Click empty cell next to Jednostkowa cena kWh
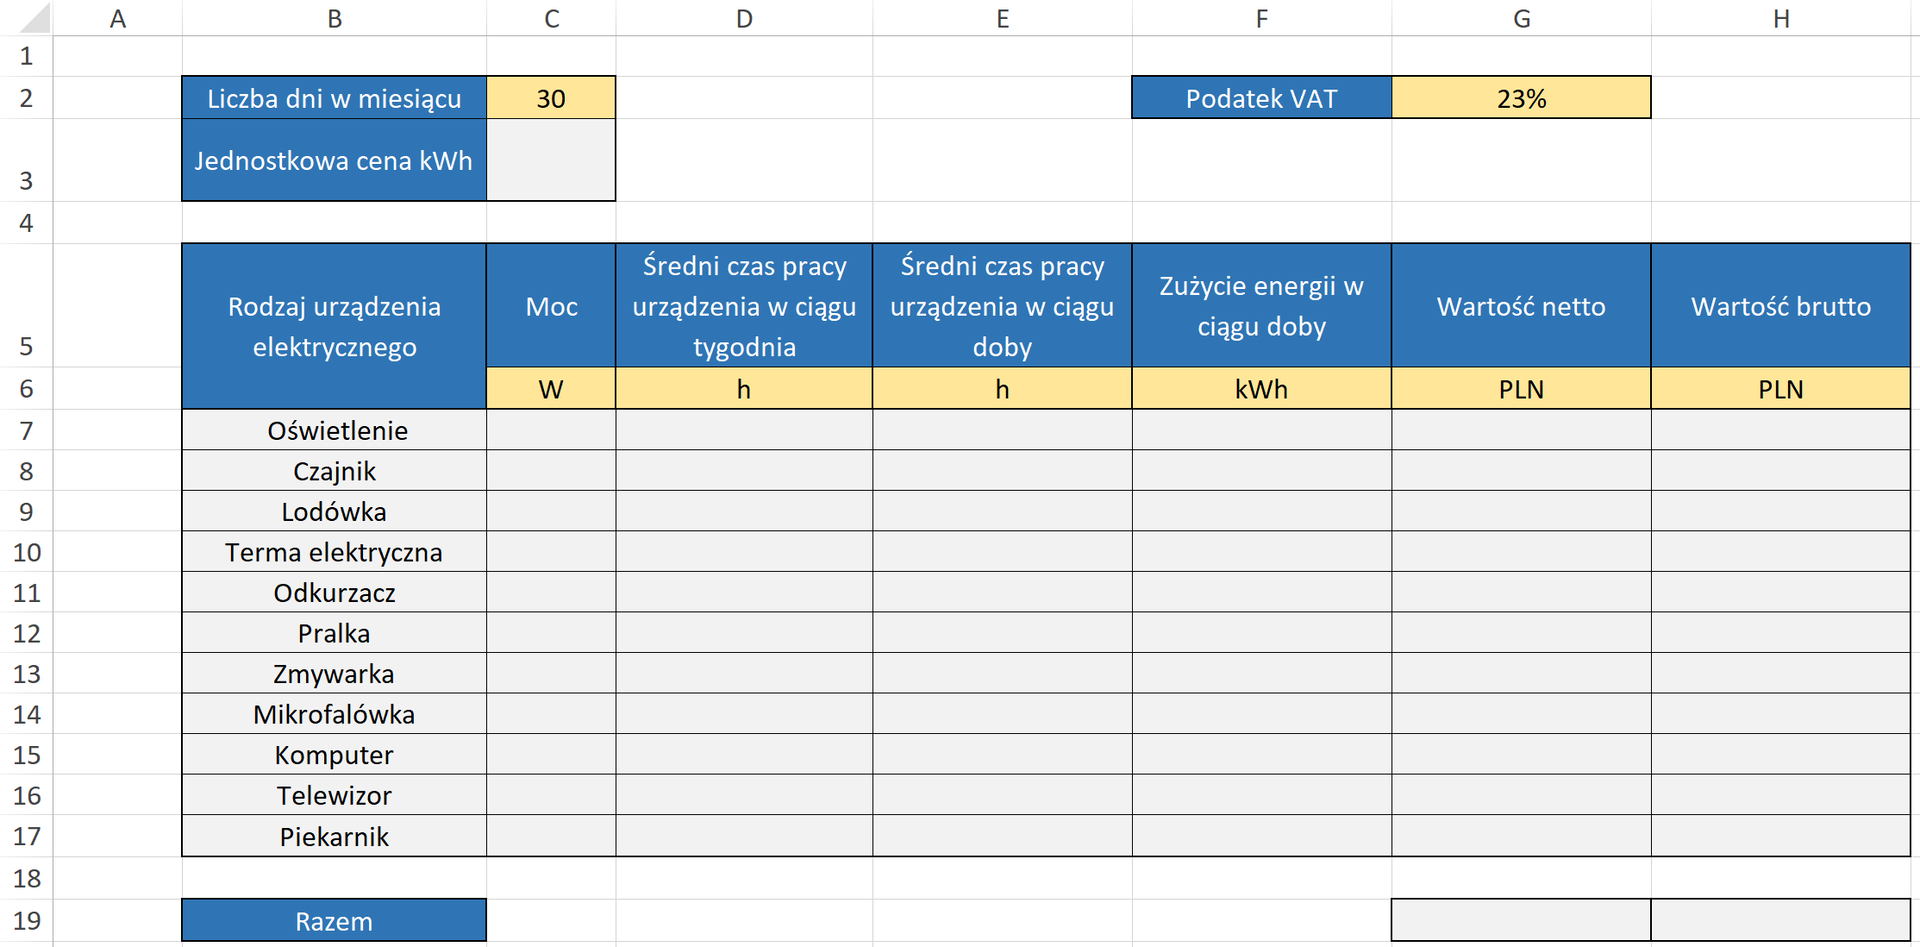The height and width of the screenshot is (947, 1920). [x=551, y=161]
